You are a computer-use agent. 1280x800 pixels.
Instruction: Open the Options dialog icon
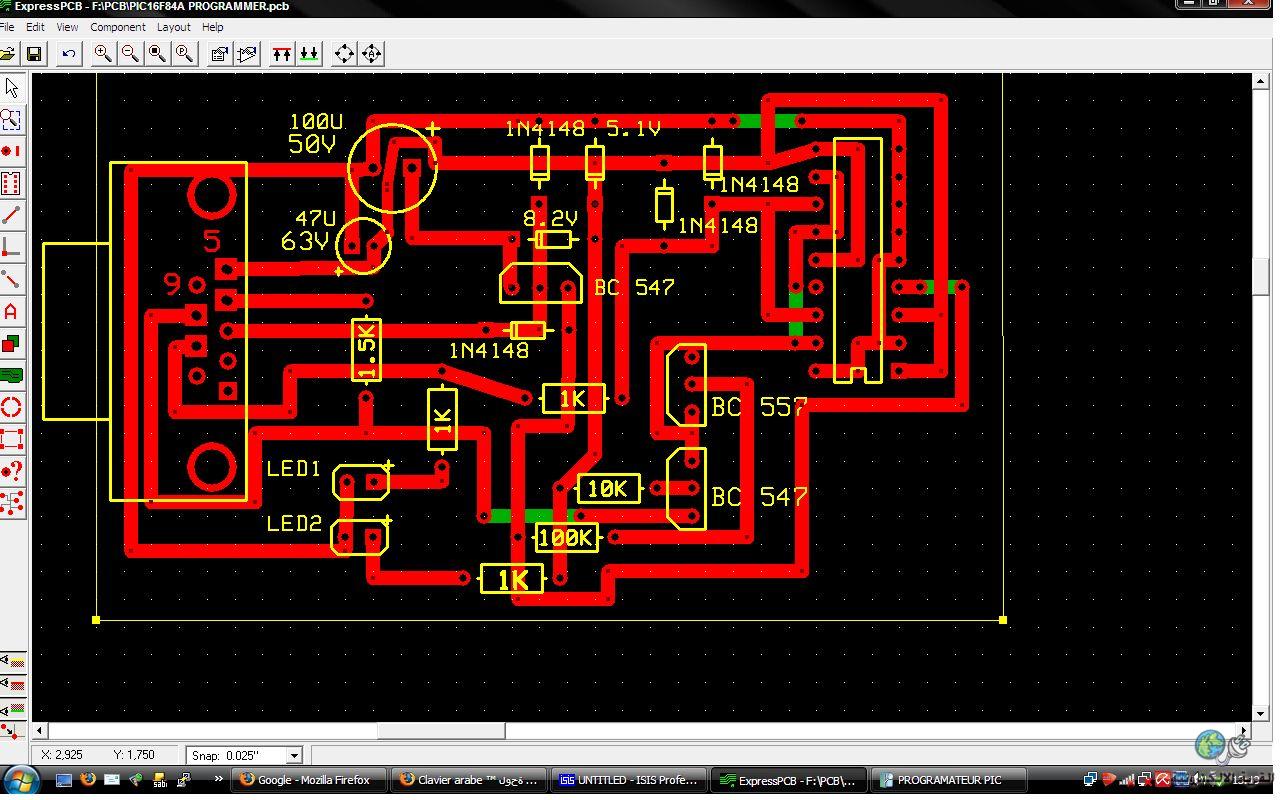219,54
